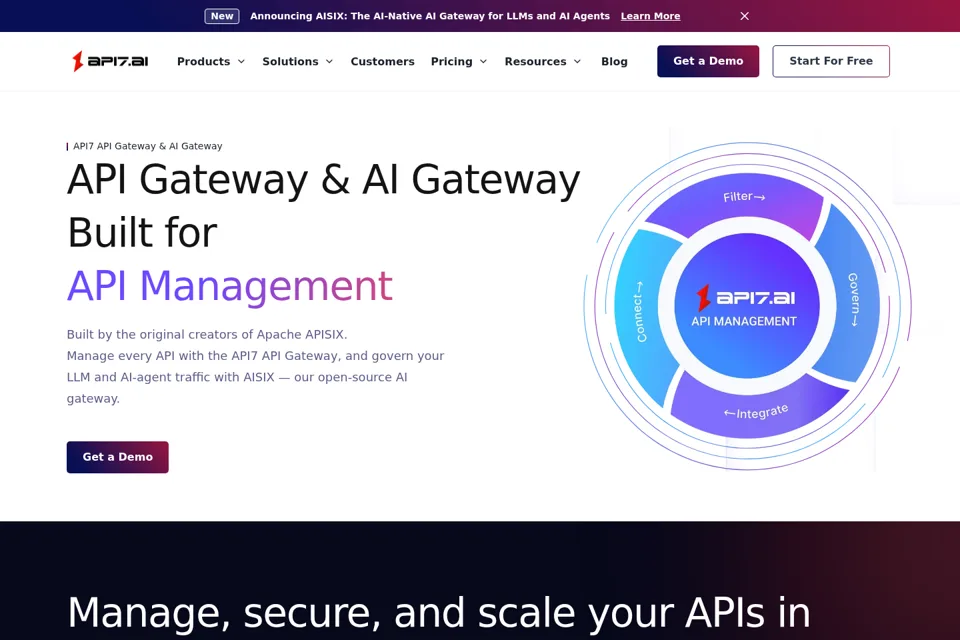
Task: Click the hero section Get a Demo button
Action: tap(118, 457)
